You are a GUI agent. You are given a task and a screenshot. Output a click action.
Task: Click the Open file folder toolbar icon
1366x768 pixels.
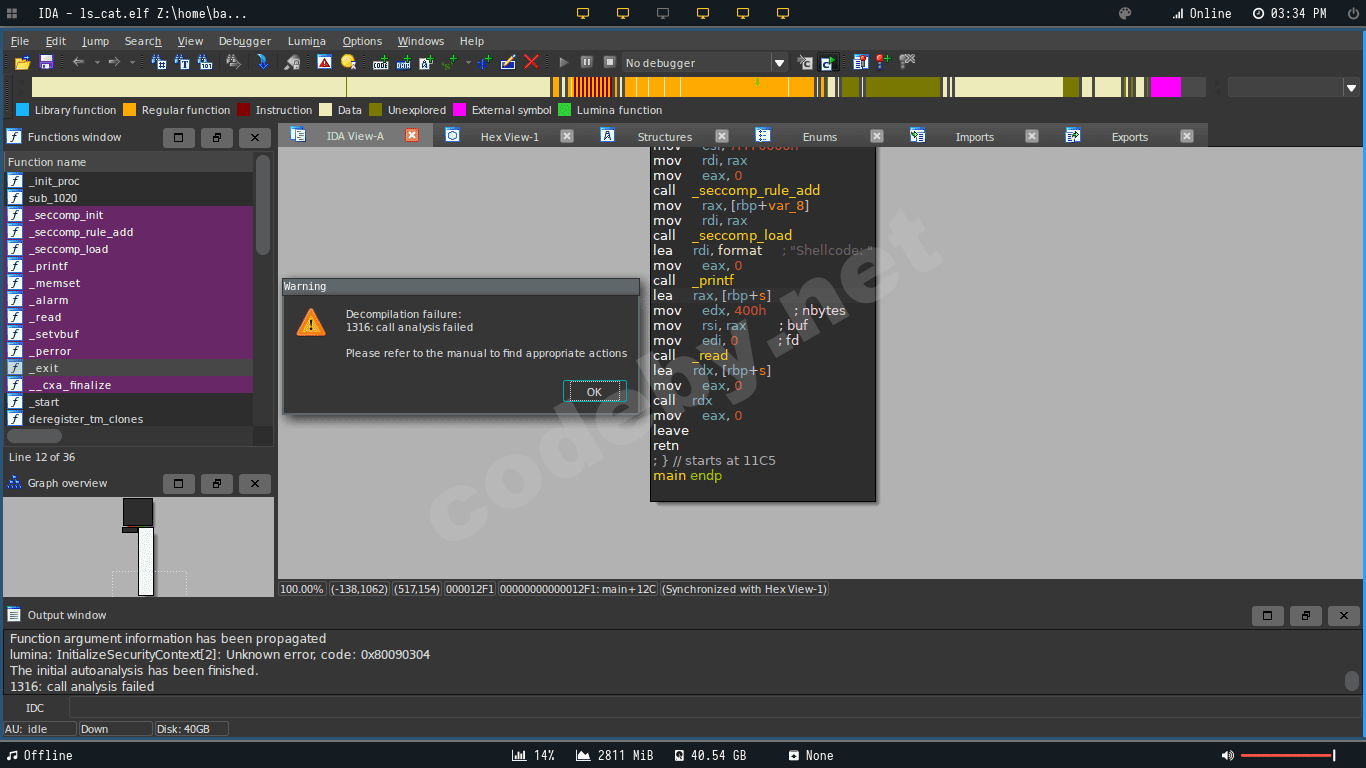[x=22, y=62]
